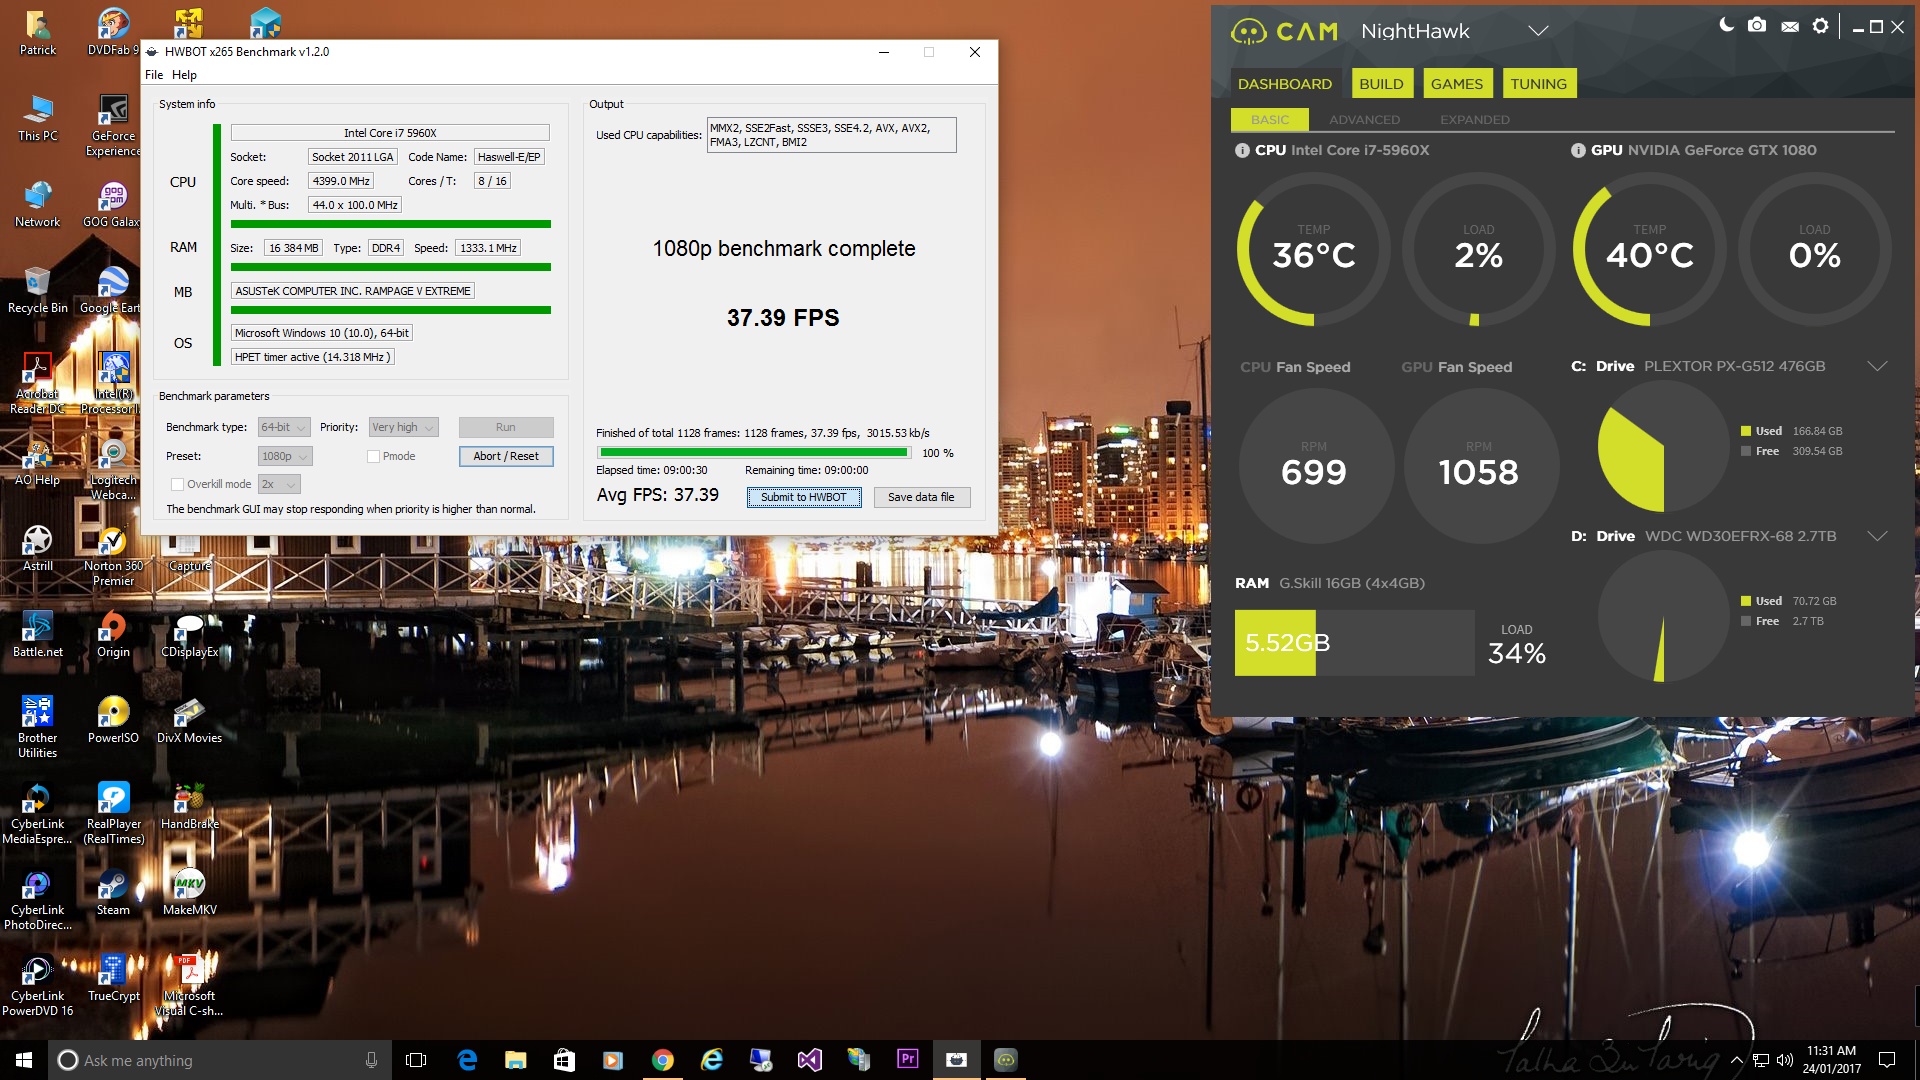Click the Used CPU capabilities text box
1920x1080 pixels.
pyautogui.click(x=831, y=135)
